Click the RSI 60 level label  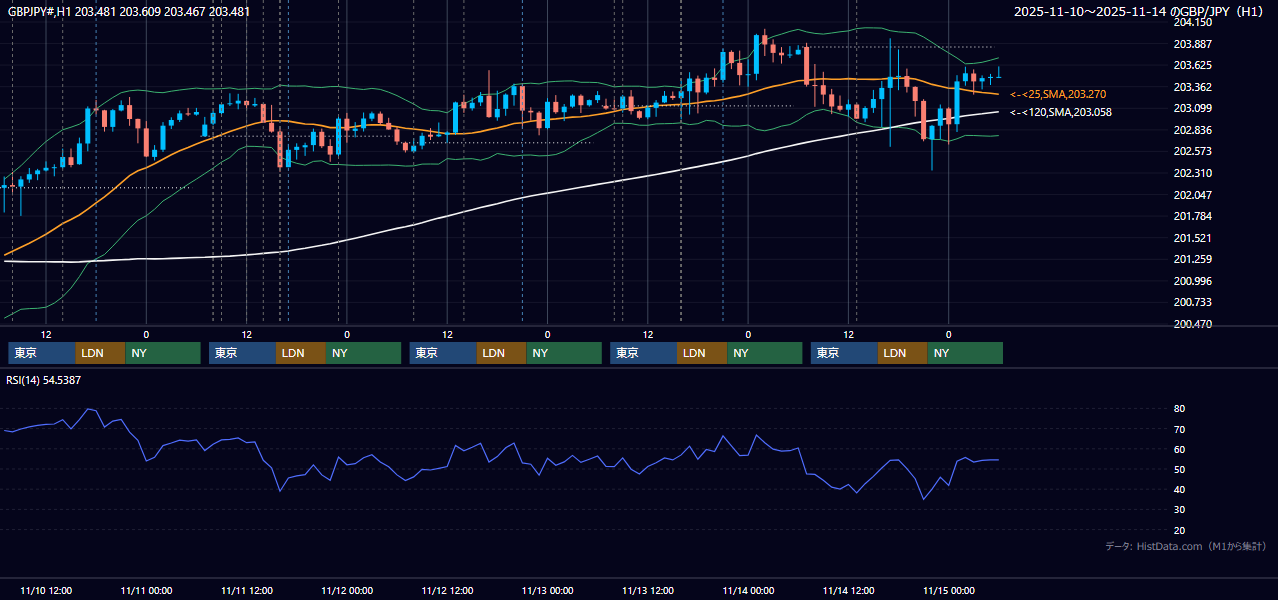(1179, 449)
